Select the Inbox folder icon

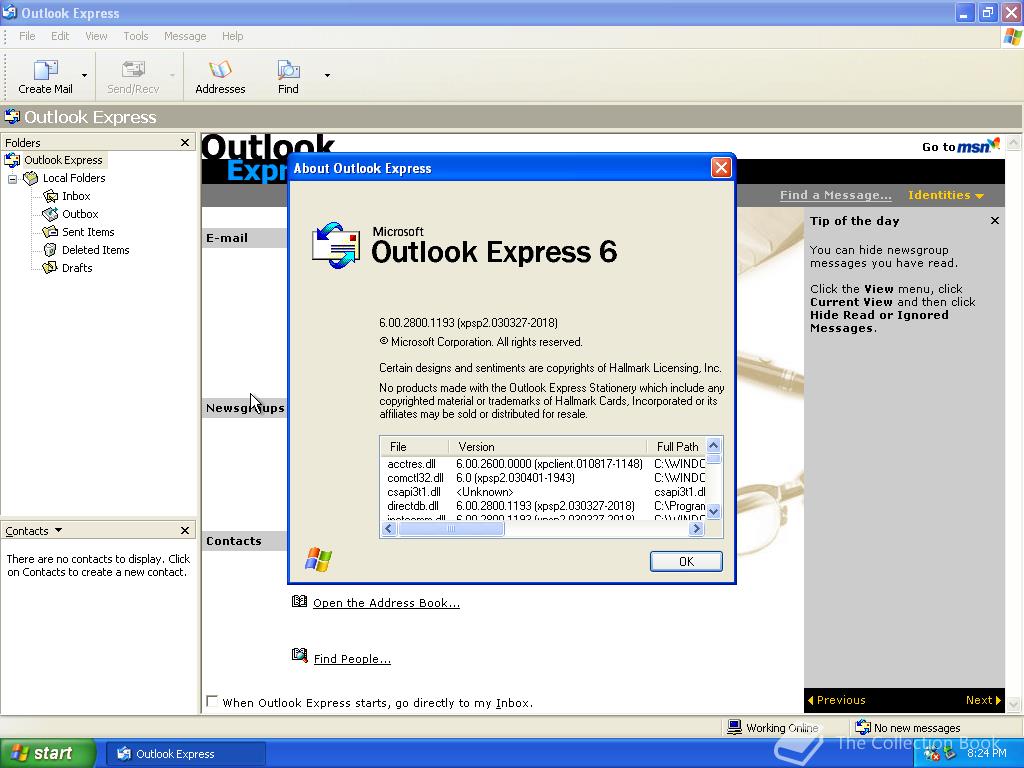50,196
